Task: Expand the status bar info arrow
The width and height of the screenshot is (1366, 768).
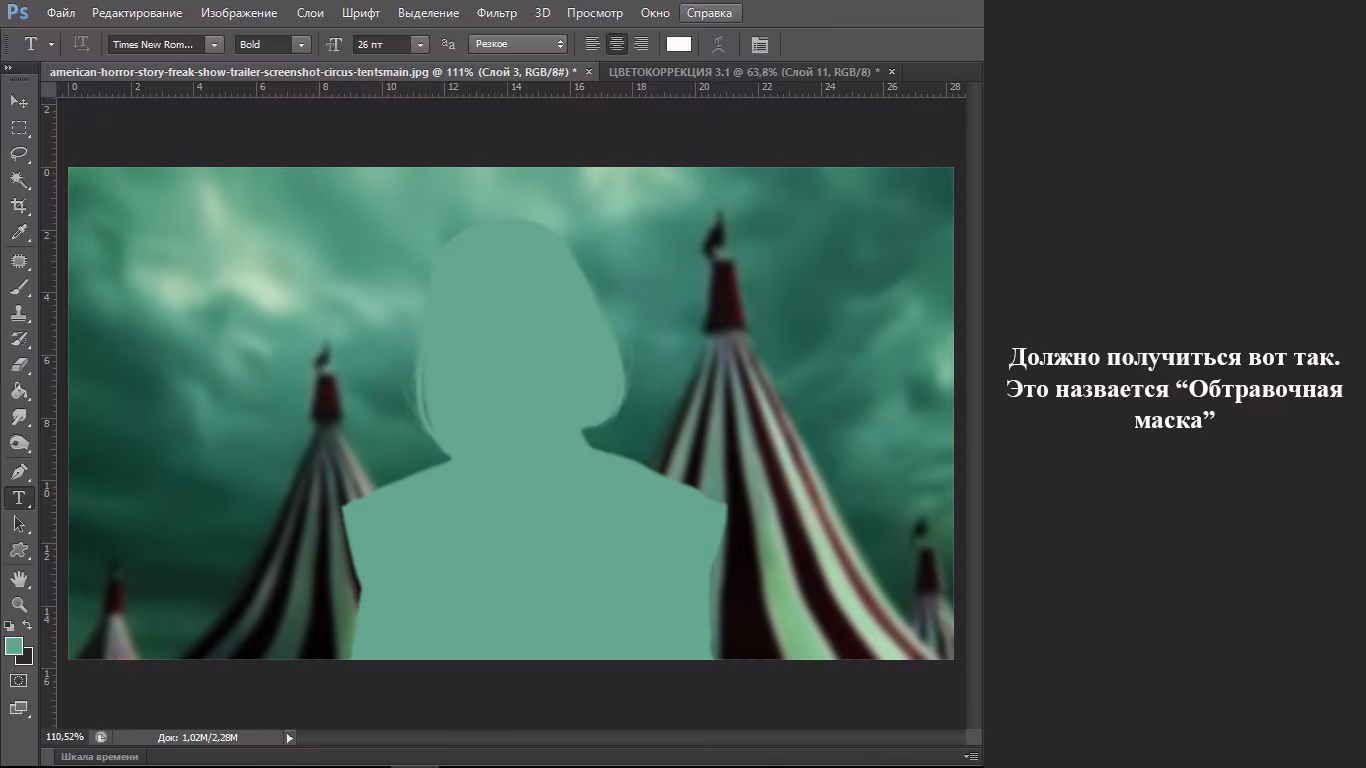Action: (290, 738)
